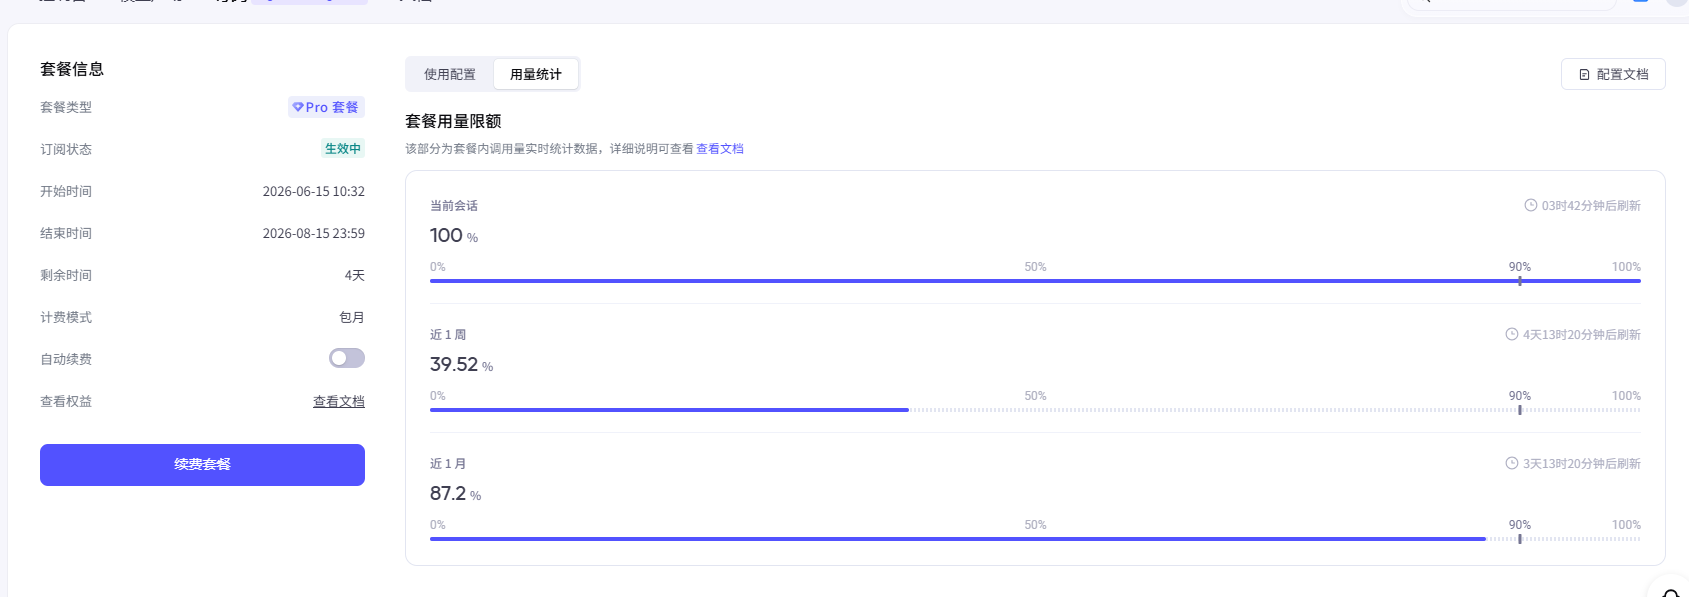Viewport: 1689px width, 597px height.
Task: Click the clock icon beside 03时42分钟后刷新
Action: (x=1530, y=205)
